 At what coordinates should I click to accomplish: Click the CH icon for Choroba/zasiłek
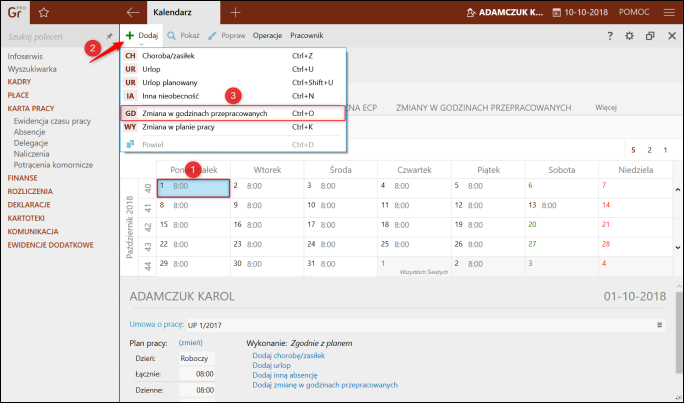130,56
